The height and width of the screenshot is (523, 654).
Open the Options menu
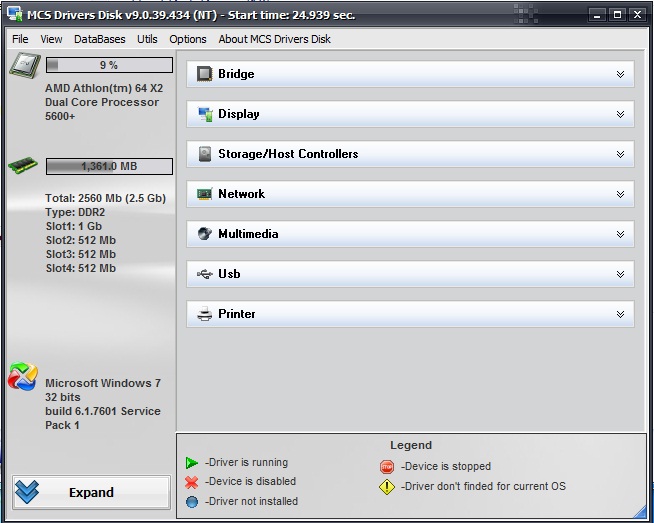click(188, 39)
